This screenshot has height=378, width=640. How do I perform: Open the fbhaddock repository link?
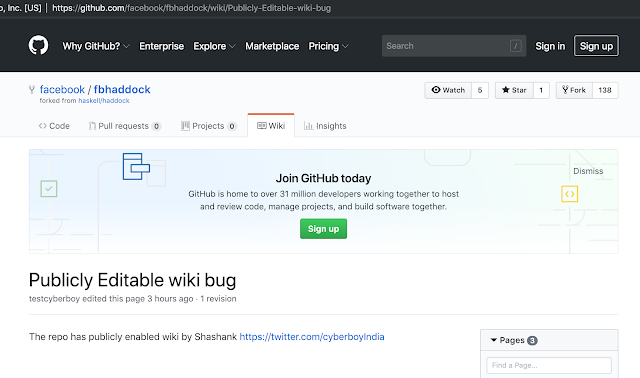click(x=122, y=89)
